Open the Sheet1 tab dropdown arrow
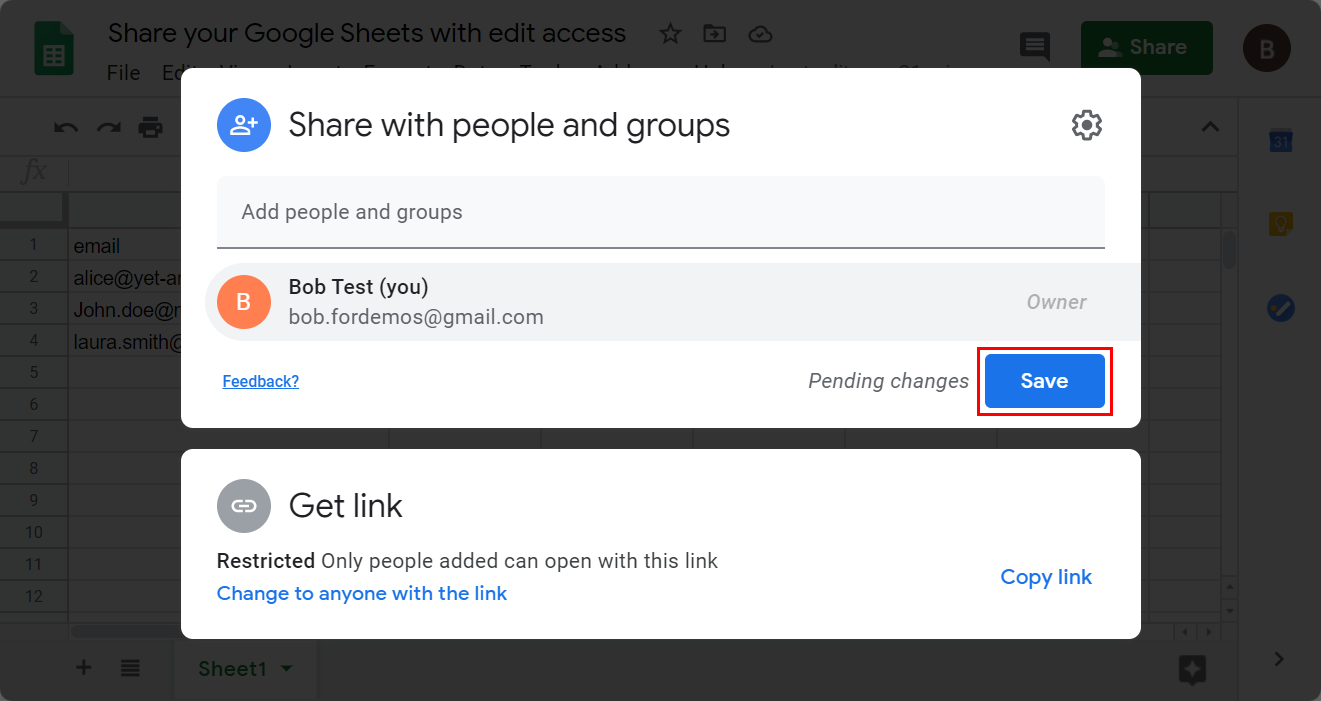1321x701 pixels. tap(287, 668)
